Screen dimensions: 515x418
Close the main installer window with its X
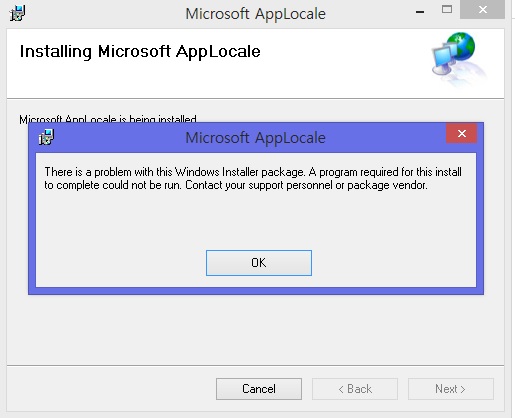(x=482, y=10)
